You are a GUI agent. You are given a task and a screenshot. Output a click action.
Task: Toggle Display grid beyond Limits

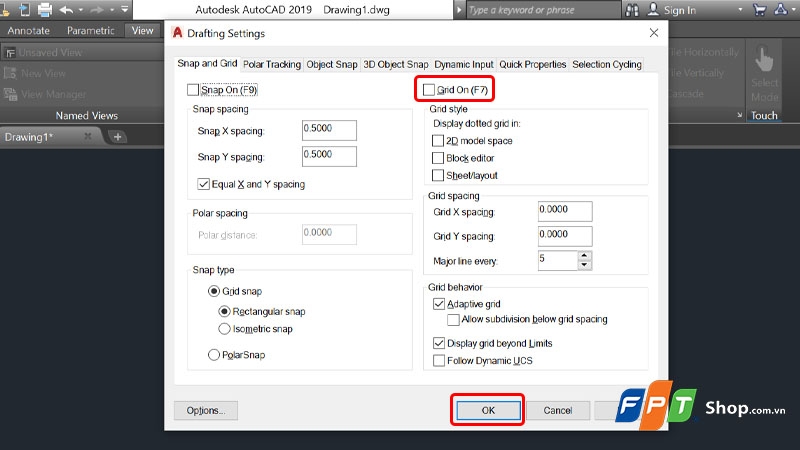438,343
